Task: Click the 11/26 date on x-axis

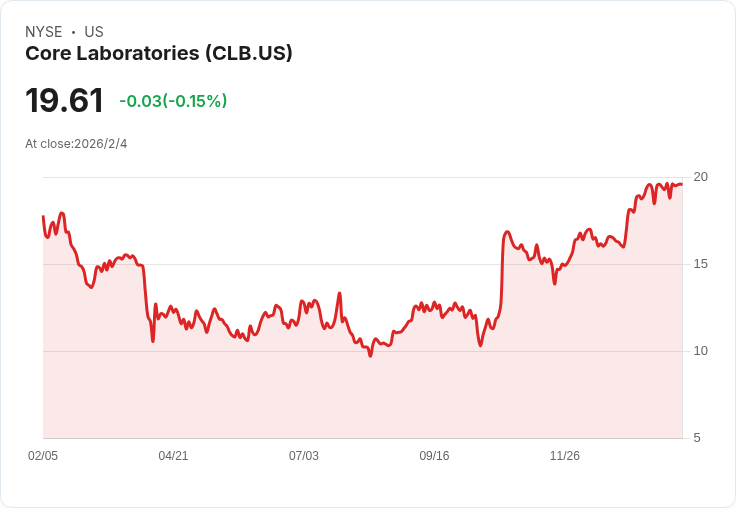Action: pyautogui.click(x=565, y=456)
